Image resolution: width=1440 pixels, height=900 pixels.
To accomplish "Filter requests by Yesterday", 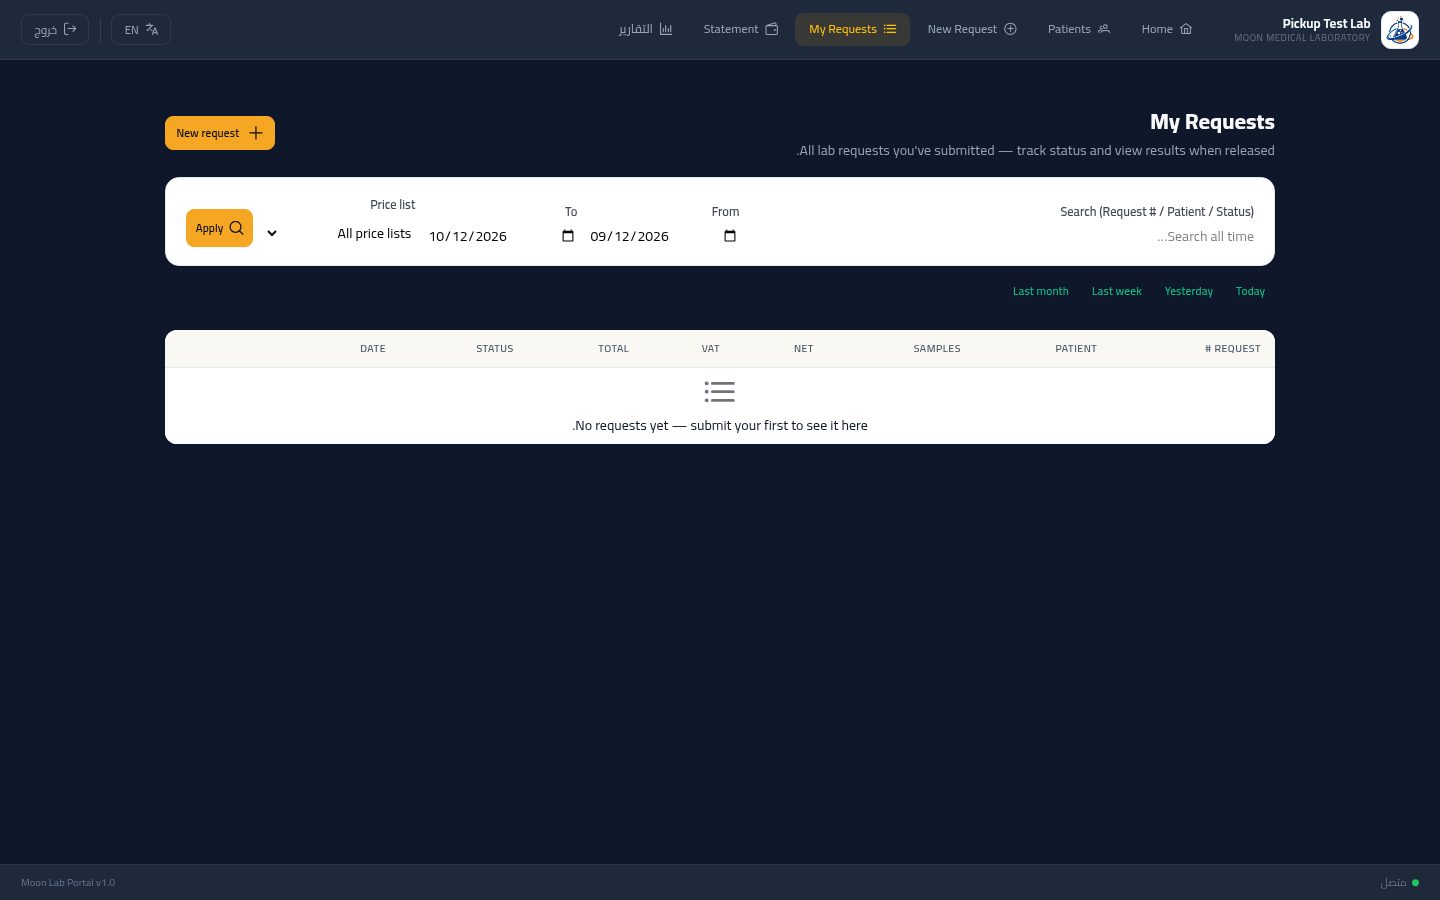I will 1188,291.
